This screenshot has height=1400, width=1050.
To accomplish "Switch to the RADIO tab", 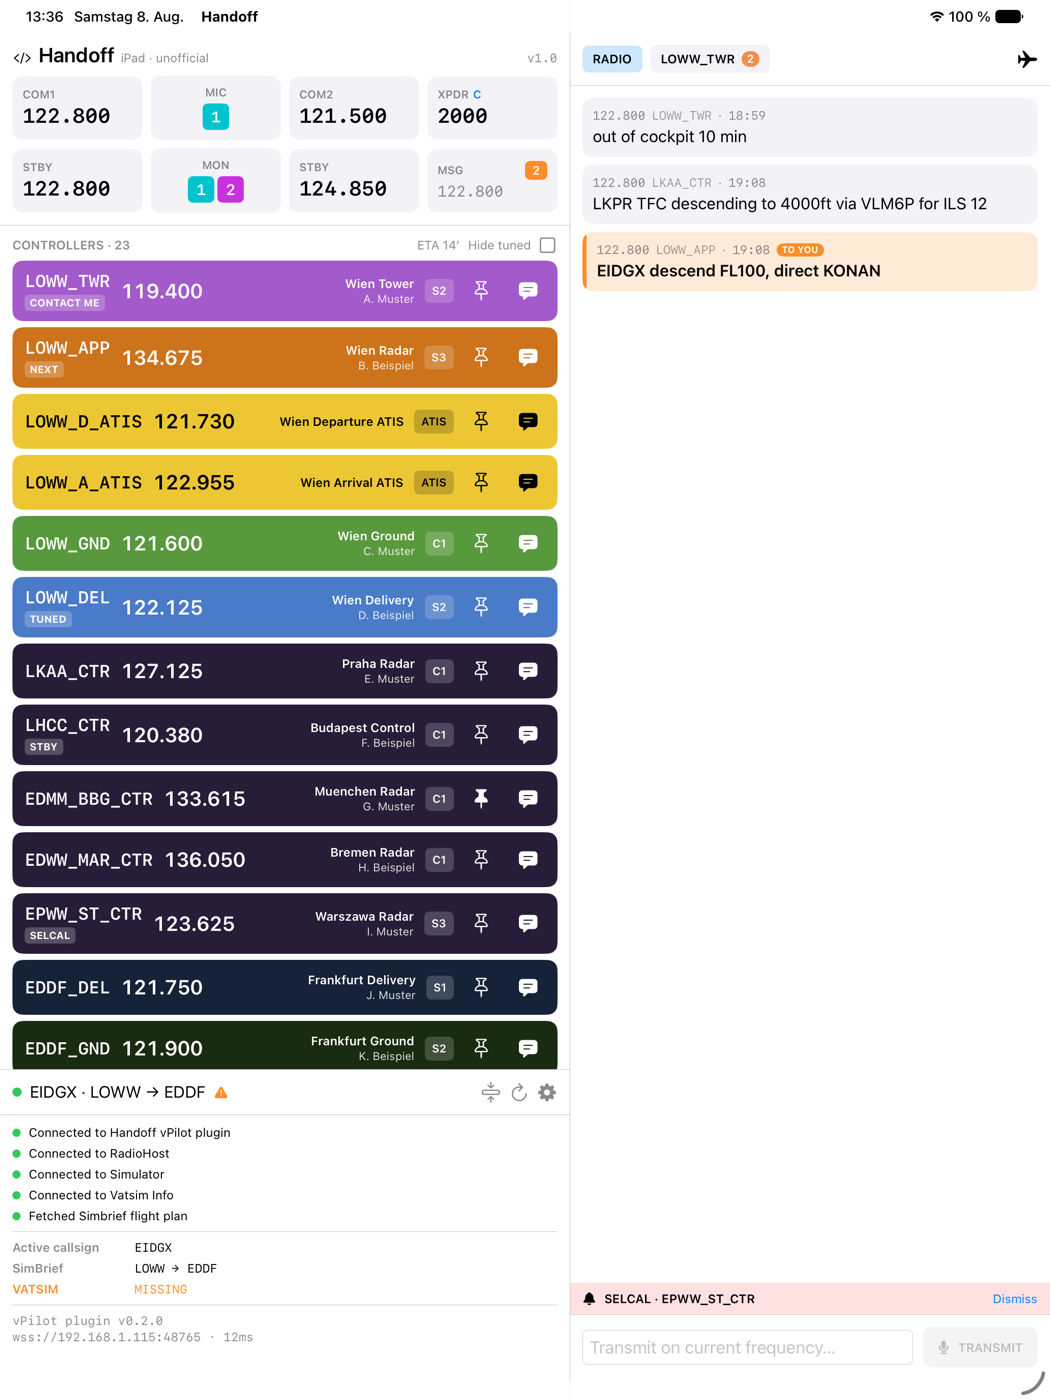I will pos(612,59).
